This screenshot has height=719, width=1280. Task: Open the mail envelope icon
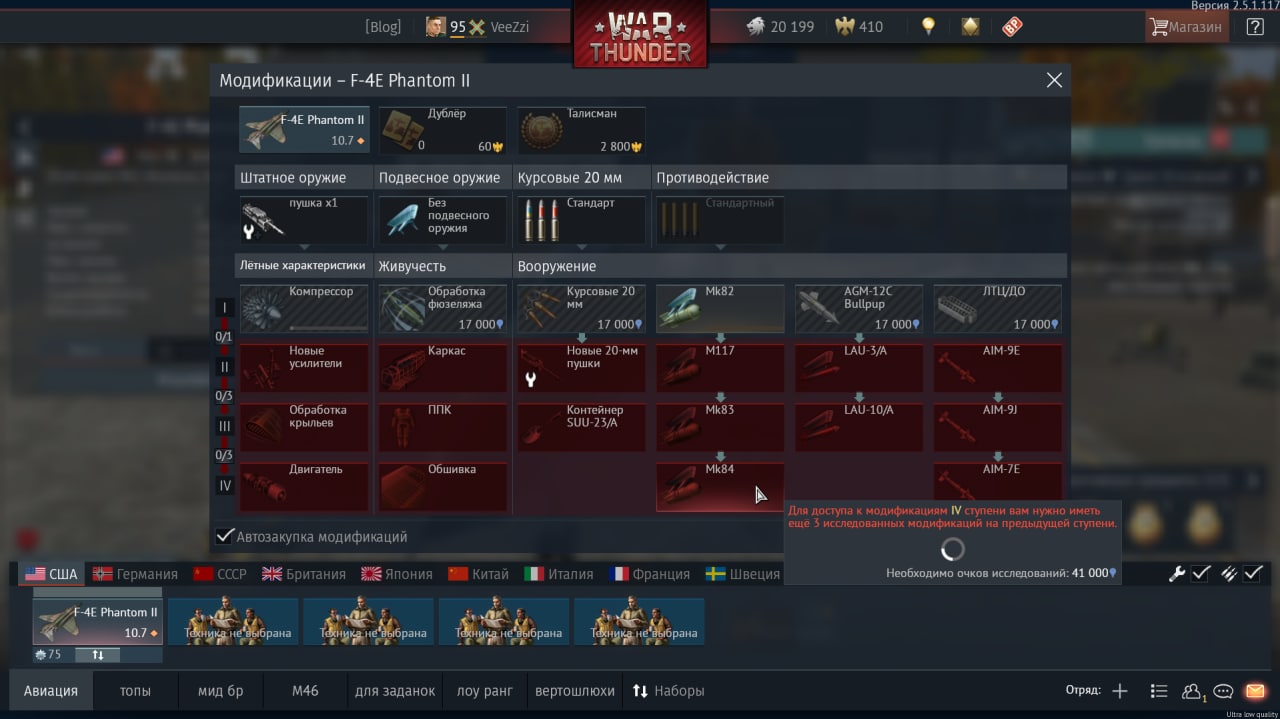tap(1255, 691)
